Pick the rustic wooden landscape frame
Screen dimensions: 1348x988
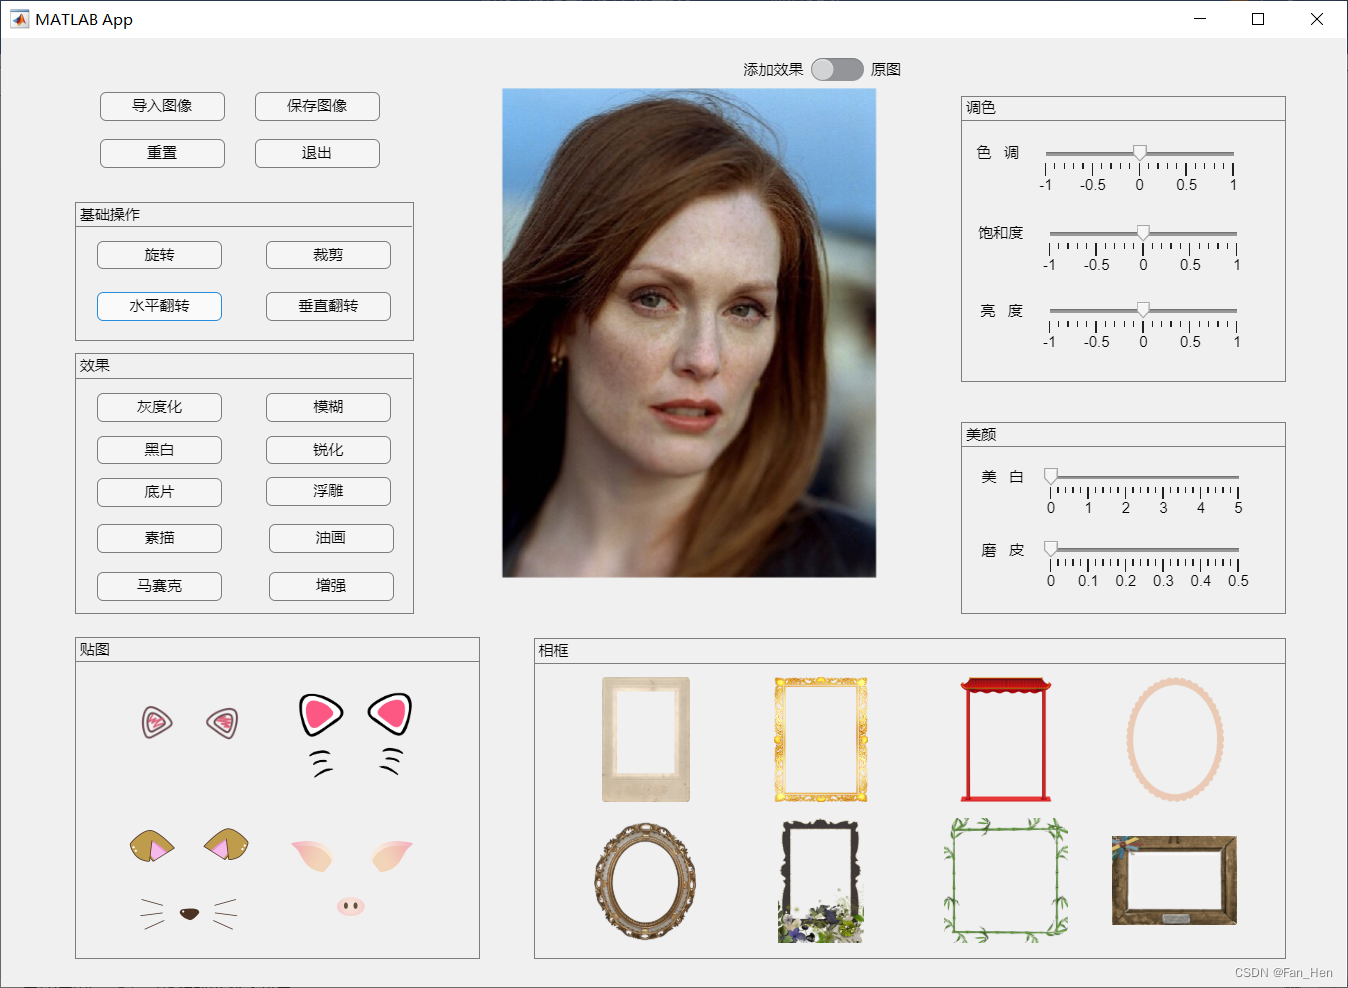pos(1174,880)
